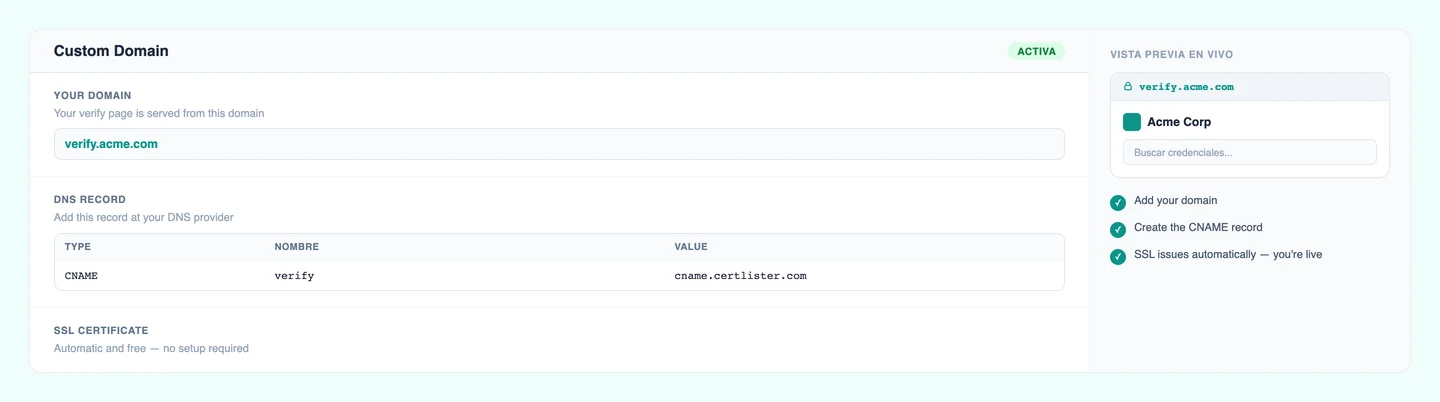Click the SSL CERTIFICATE section label

click(x=101, y=330)
